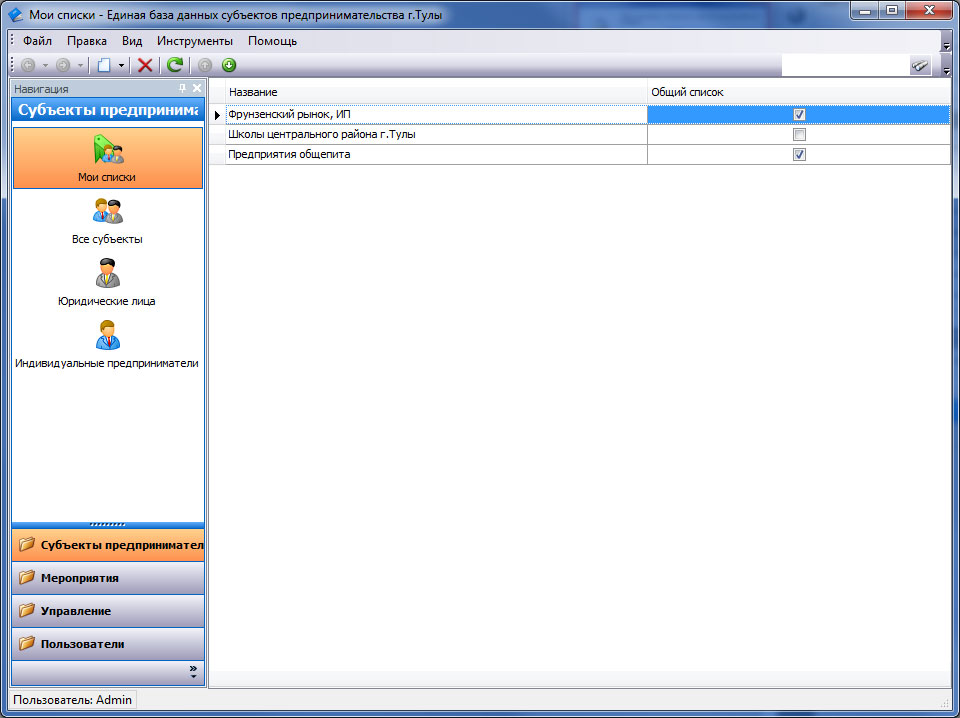The image size is (960, 718).
Task: Click the Пользователь: Admin status bar entry
Action: [73, 700]
